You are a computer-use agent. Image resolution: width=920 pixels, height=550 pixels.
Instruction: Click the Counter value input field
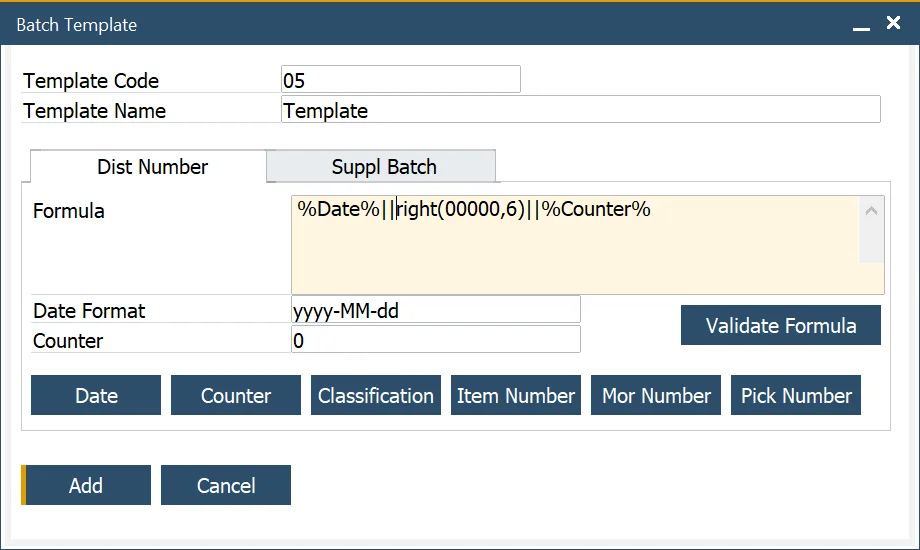coord(435,341)
